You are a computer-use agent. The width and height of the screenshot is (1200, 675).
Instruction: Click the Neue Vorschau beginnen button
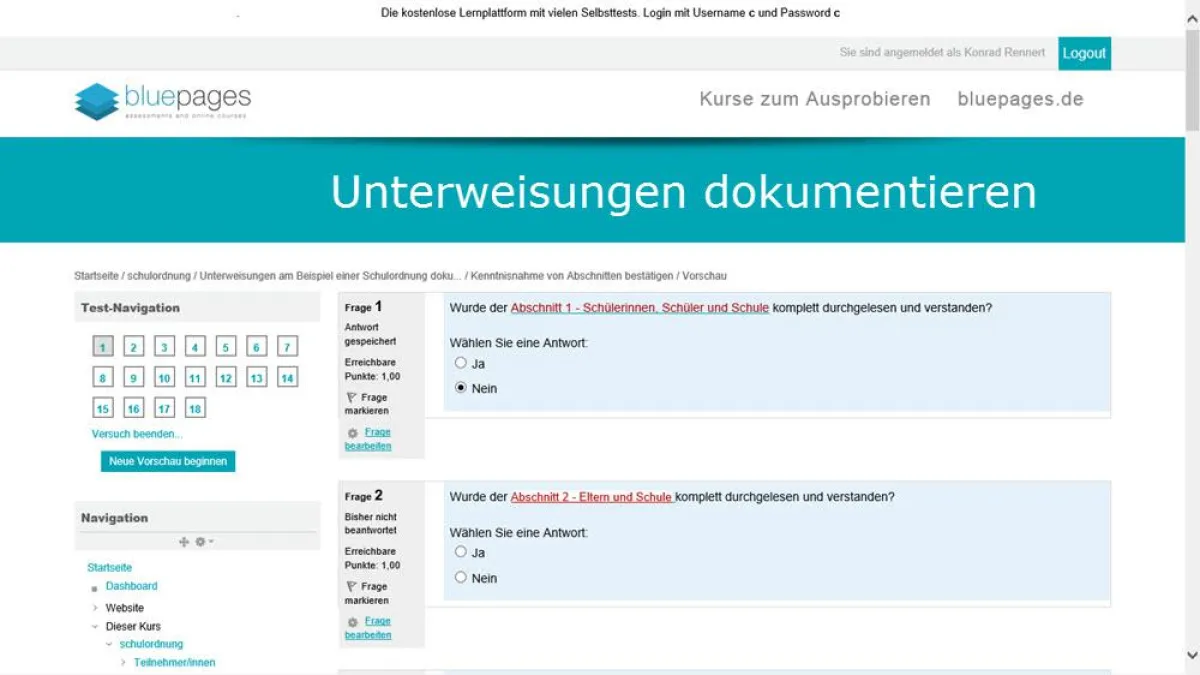point(167,461)
